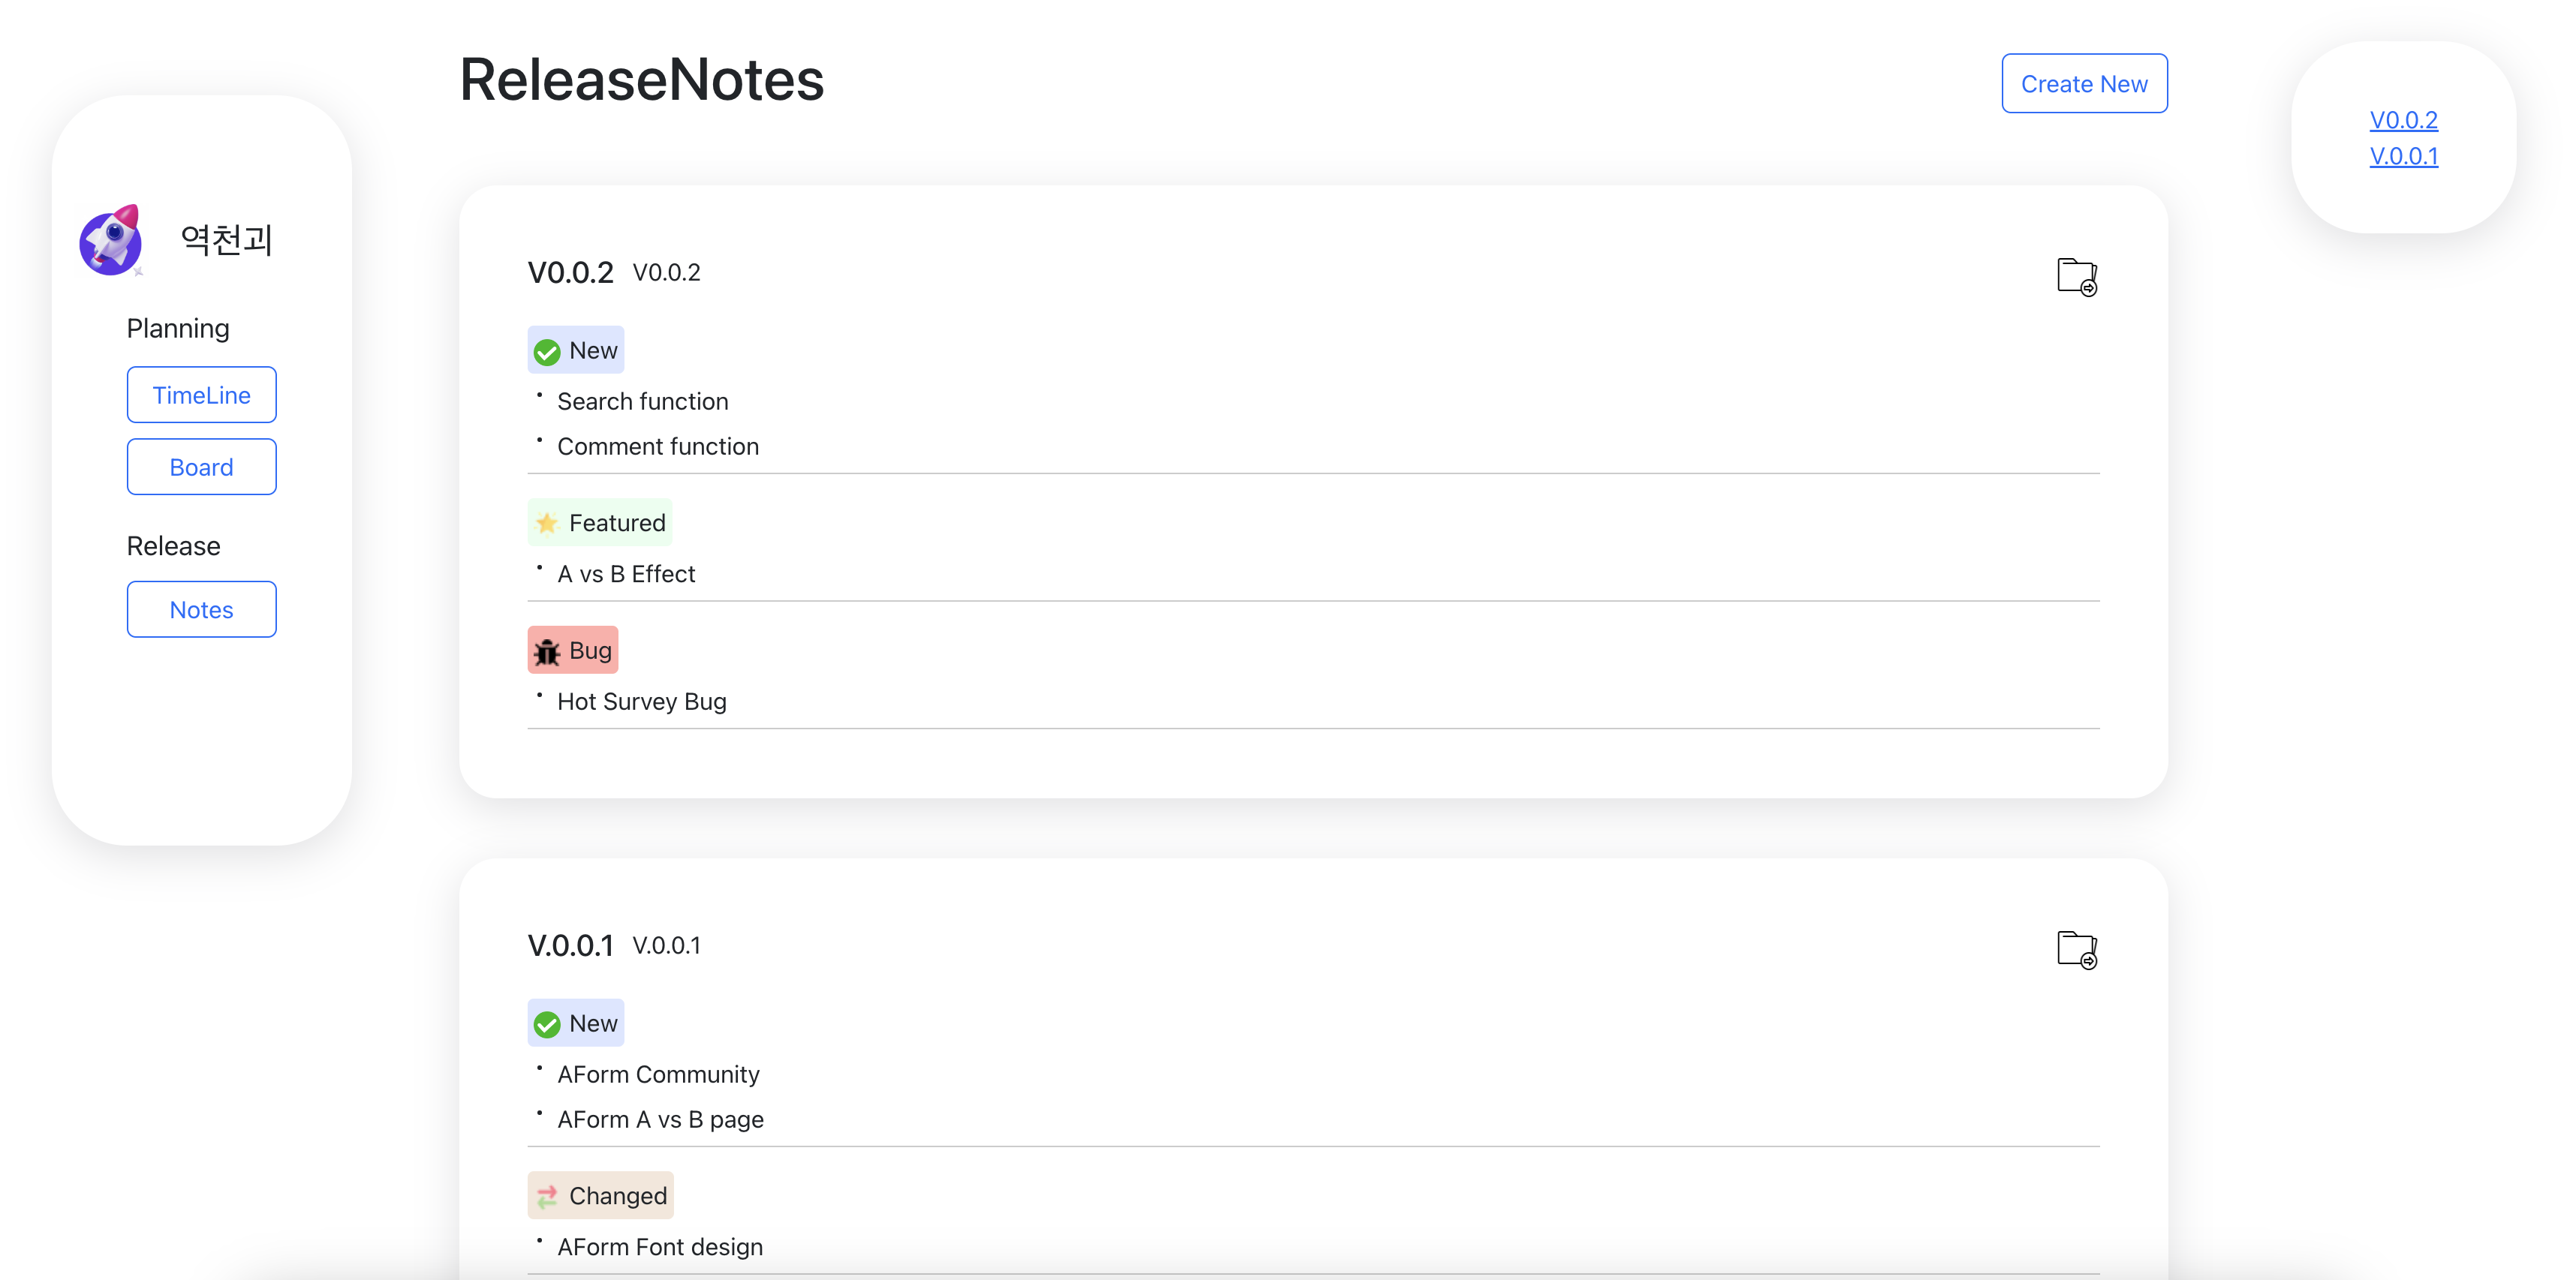Click the green checkmark icon in V.0.0.1
Viewport: 2576px width, 1280px height.
tap(547, 1025)
